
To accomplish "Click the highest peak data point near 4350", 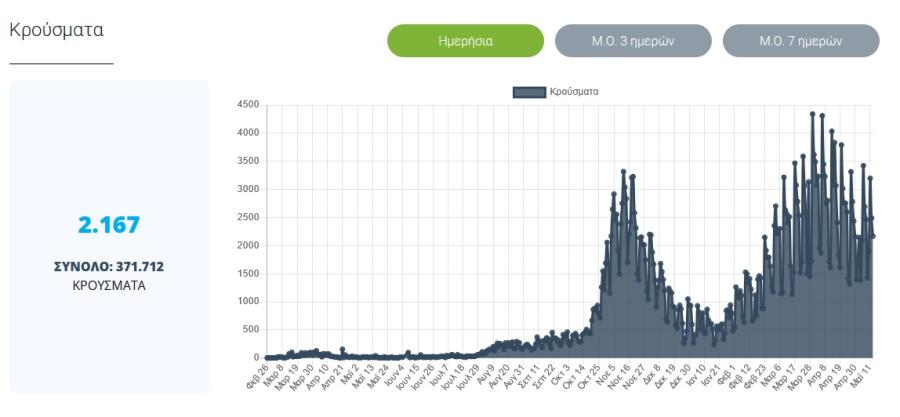I will pos(813,114).
